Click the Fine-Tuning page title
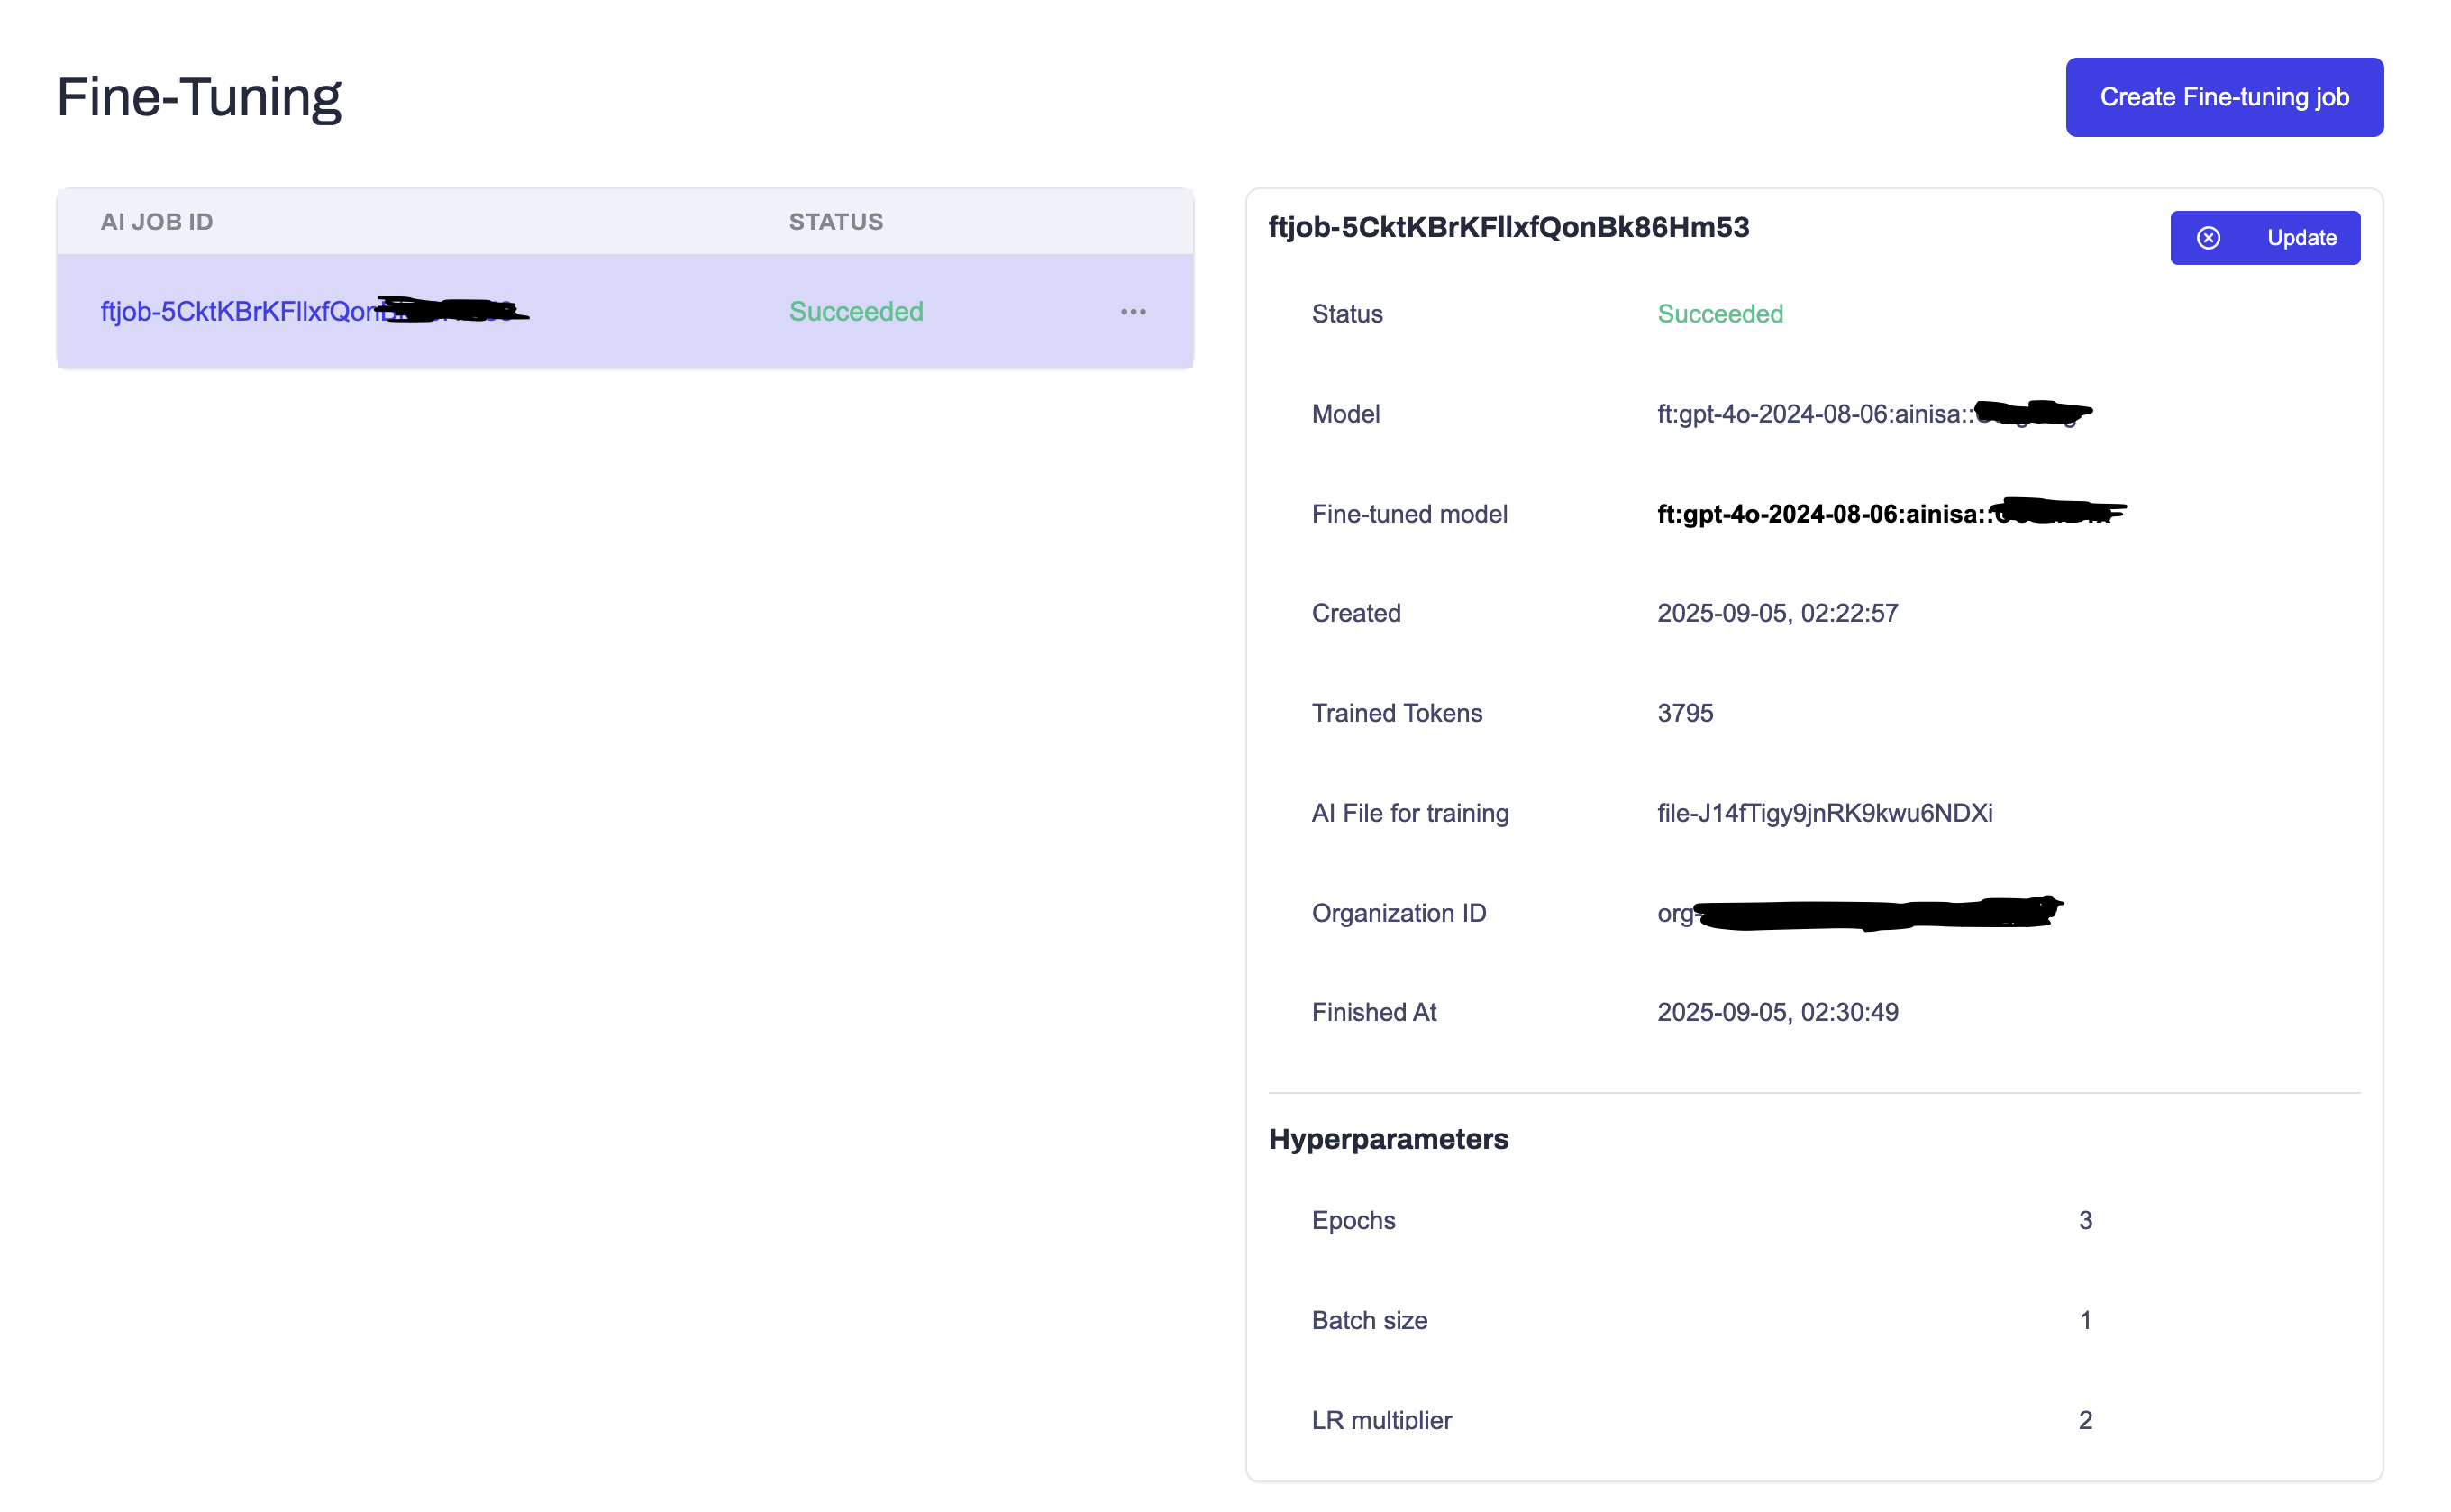 [x=199, y=96]
